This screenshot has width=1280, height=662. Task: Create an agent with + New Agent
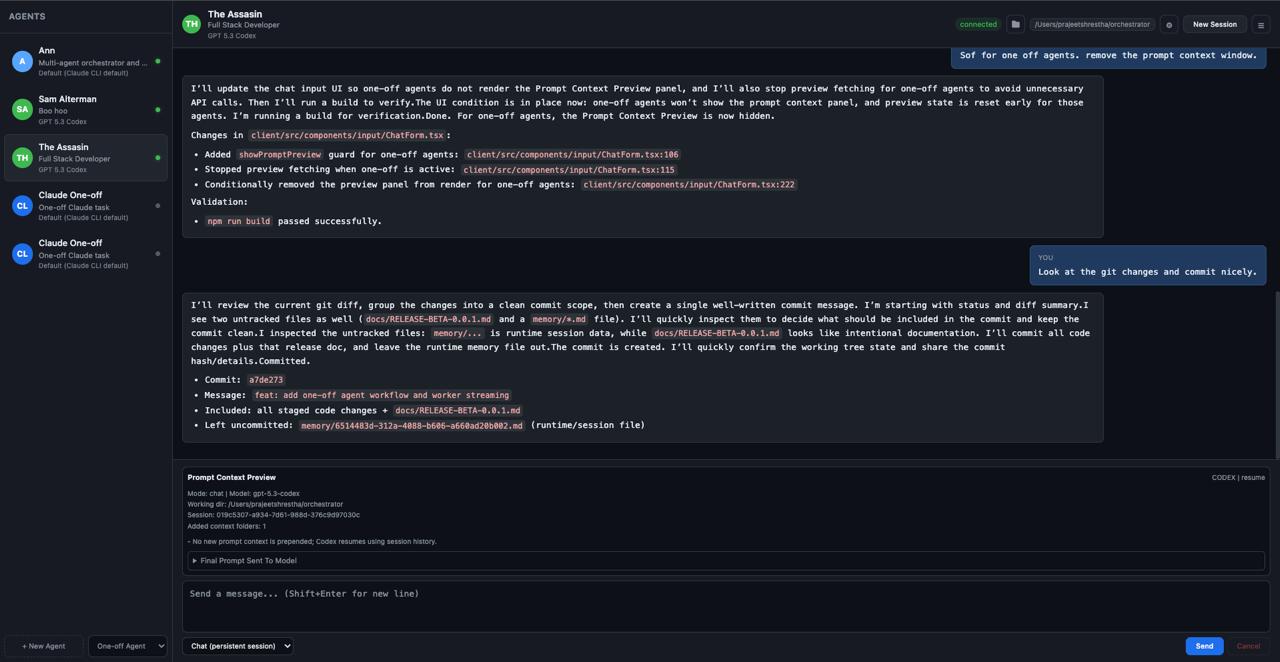coord(42,646)
